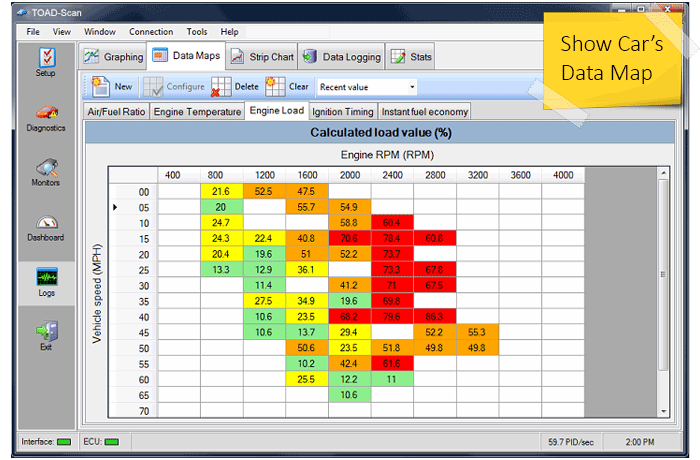Viewport: 700px width, 460px height.
Task: Select the 70 MPH row header
Action: point(133,411)
